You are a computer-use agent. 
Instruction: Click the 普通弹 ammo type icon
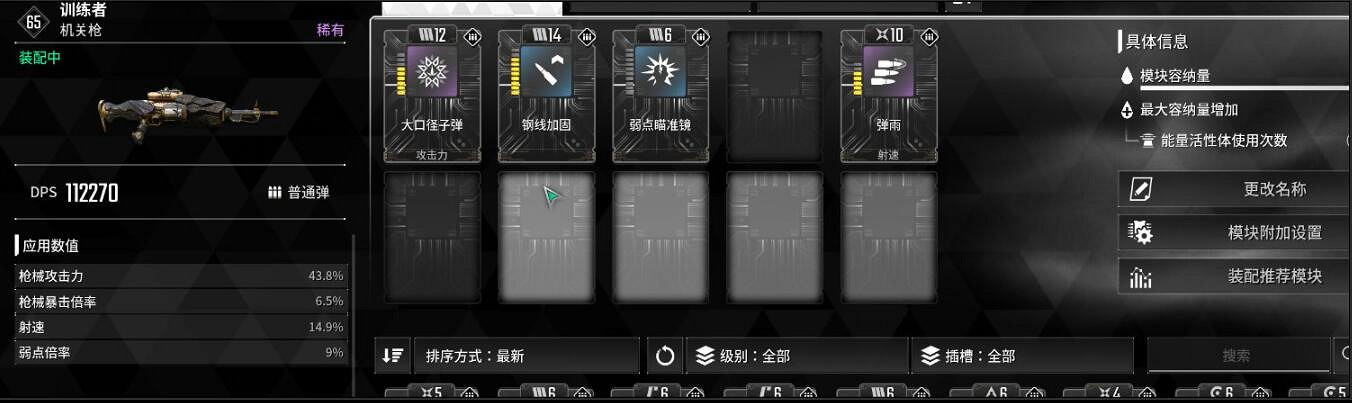tap(275, 193)
